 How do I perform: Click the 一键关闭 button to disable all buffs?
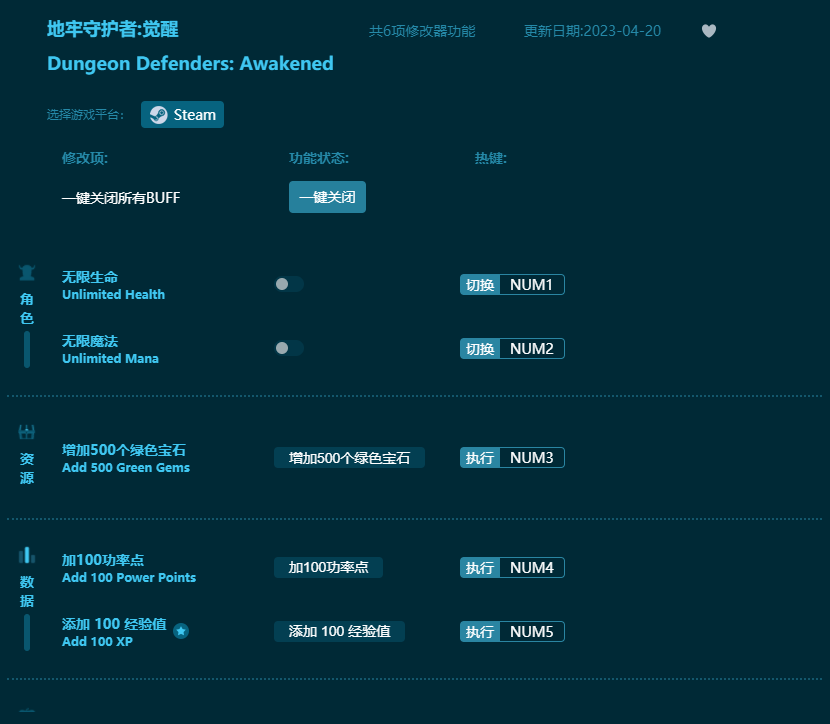click(327, 197)
